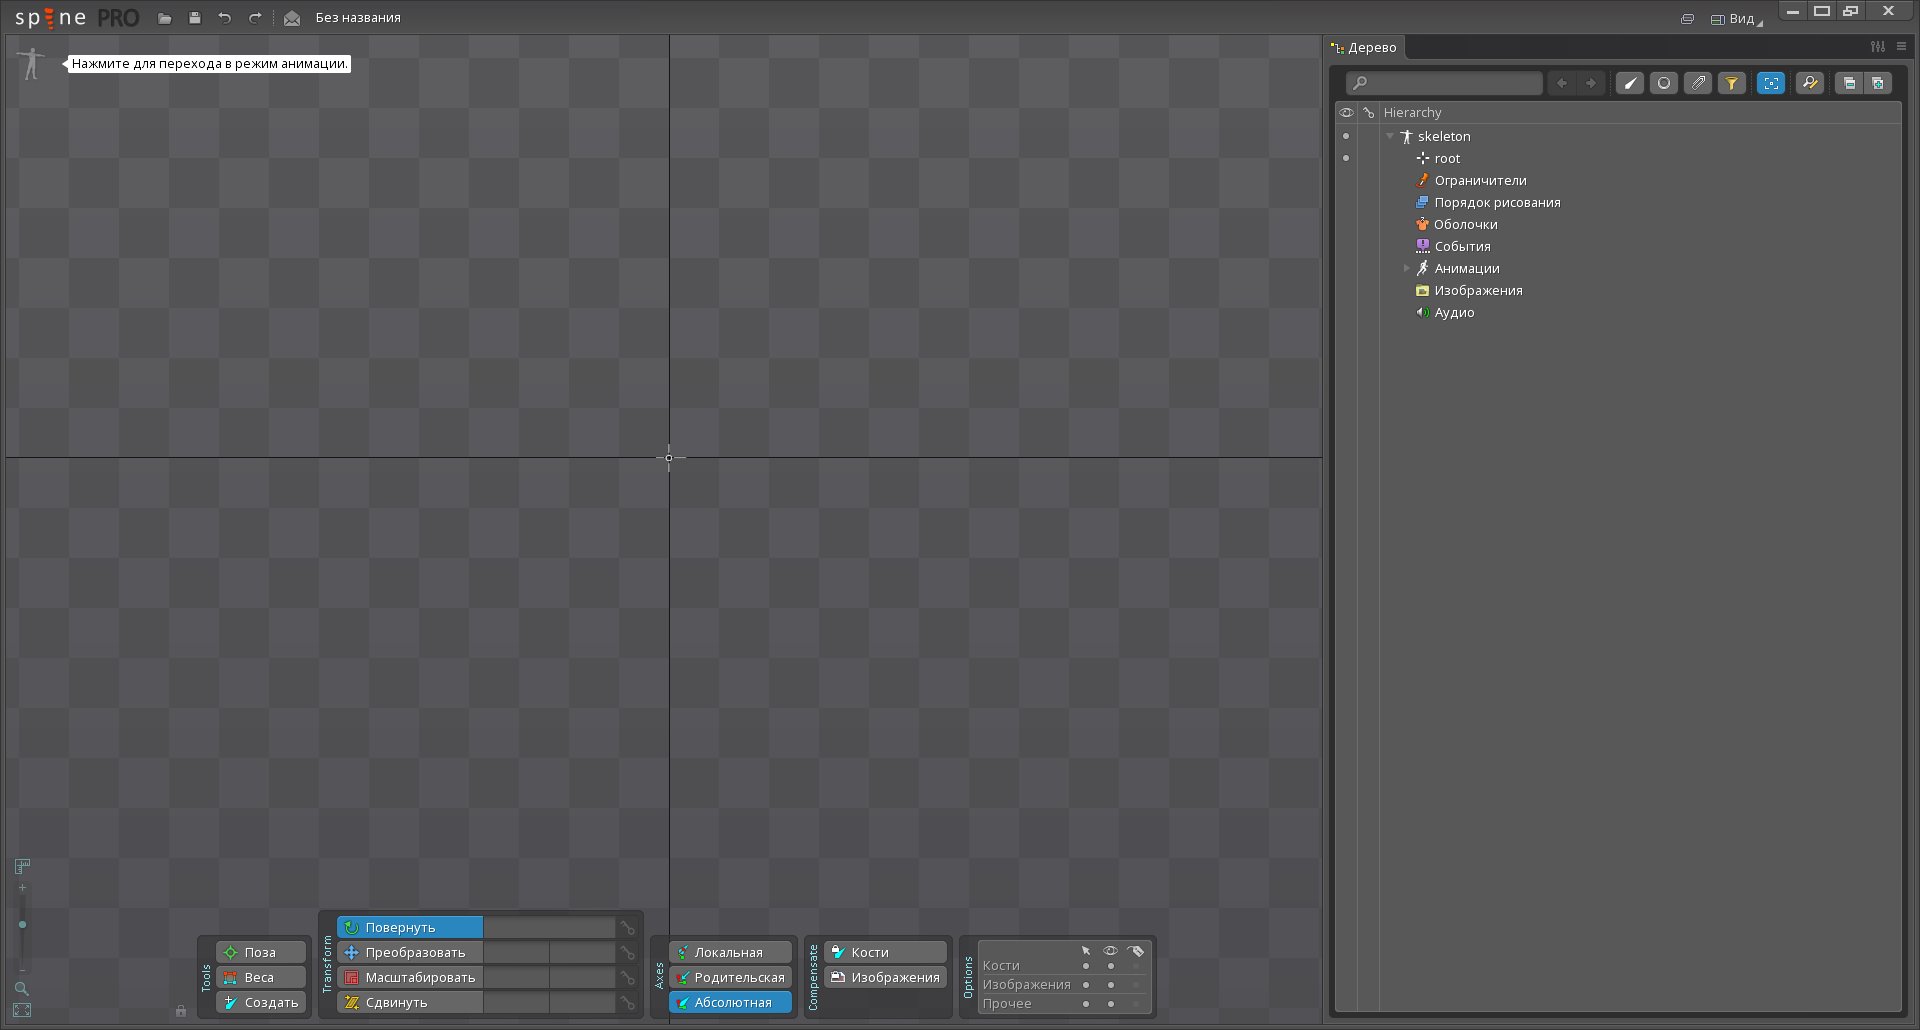Activate the Масштабировать tool
The height and width of the screenshot is (1030, 1920).
click(x=410, y=977)
